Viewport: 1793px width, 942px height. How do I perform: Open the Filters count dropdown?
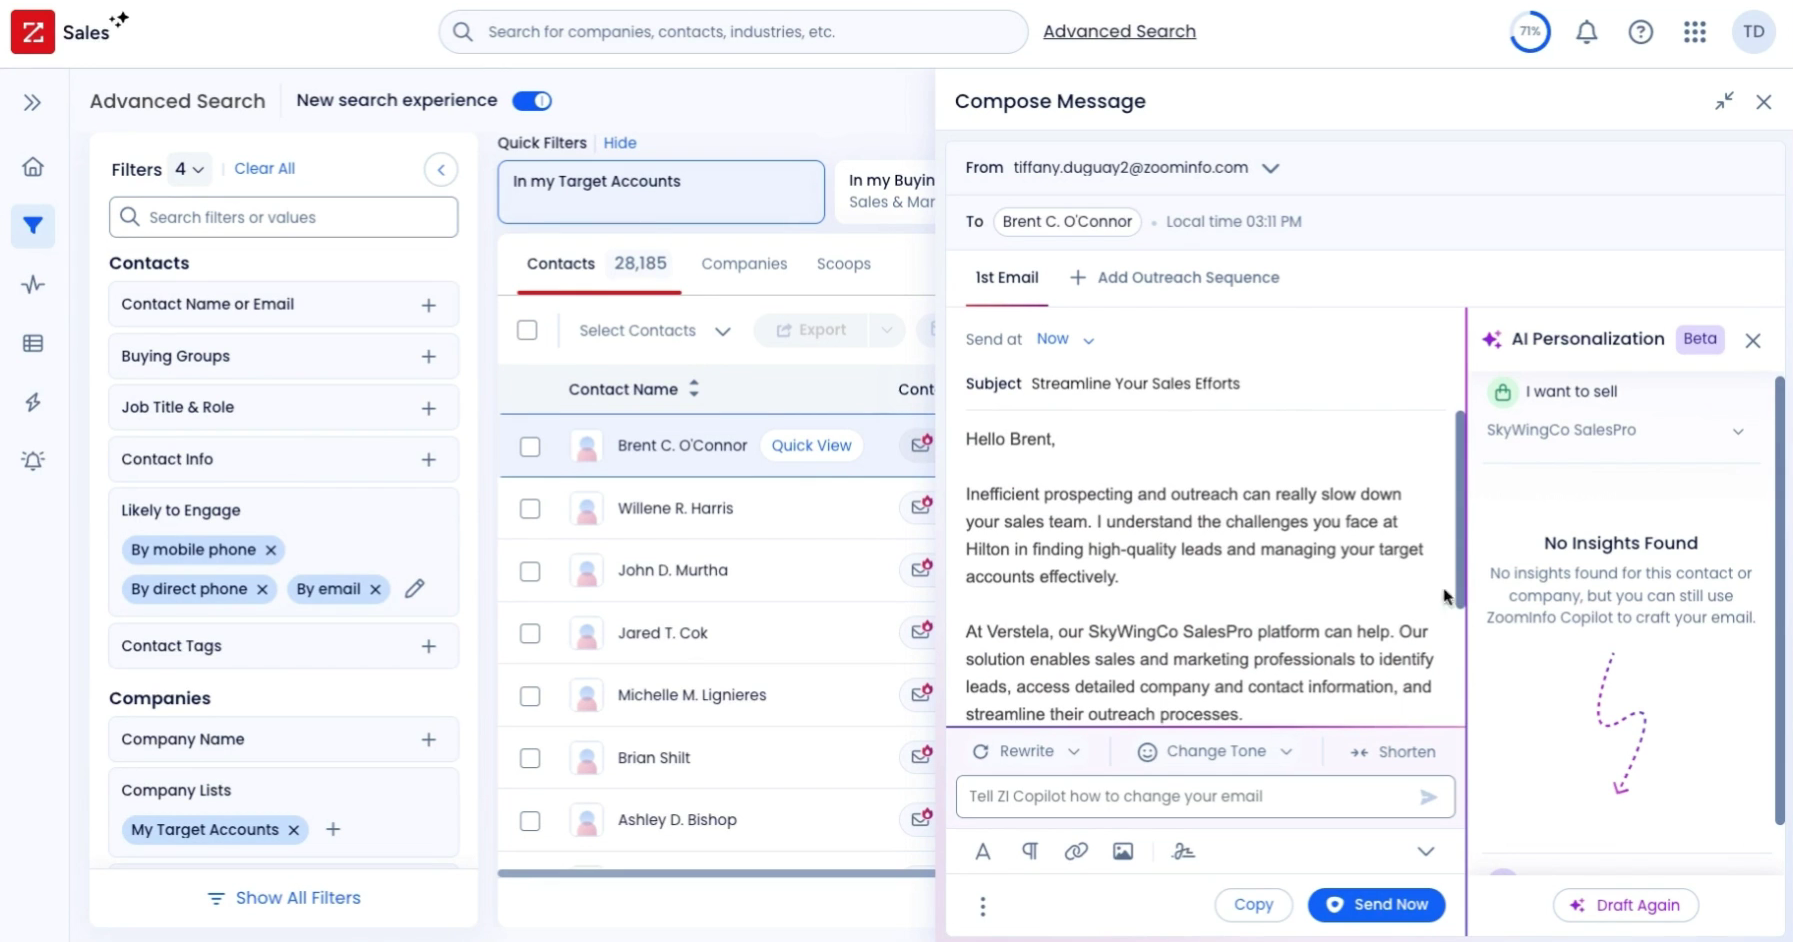(x=189, y=169)
